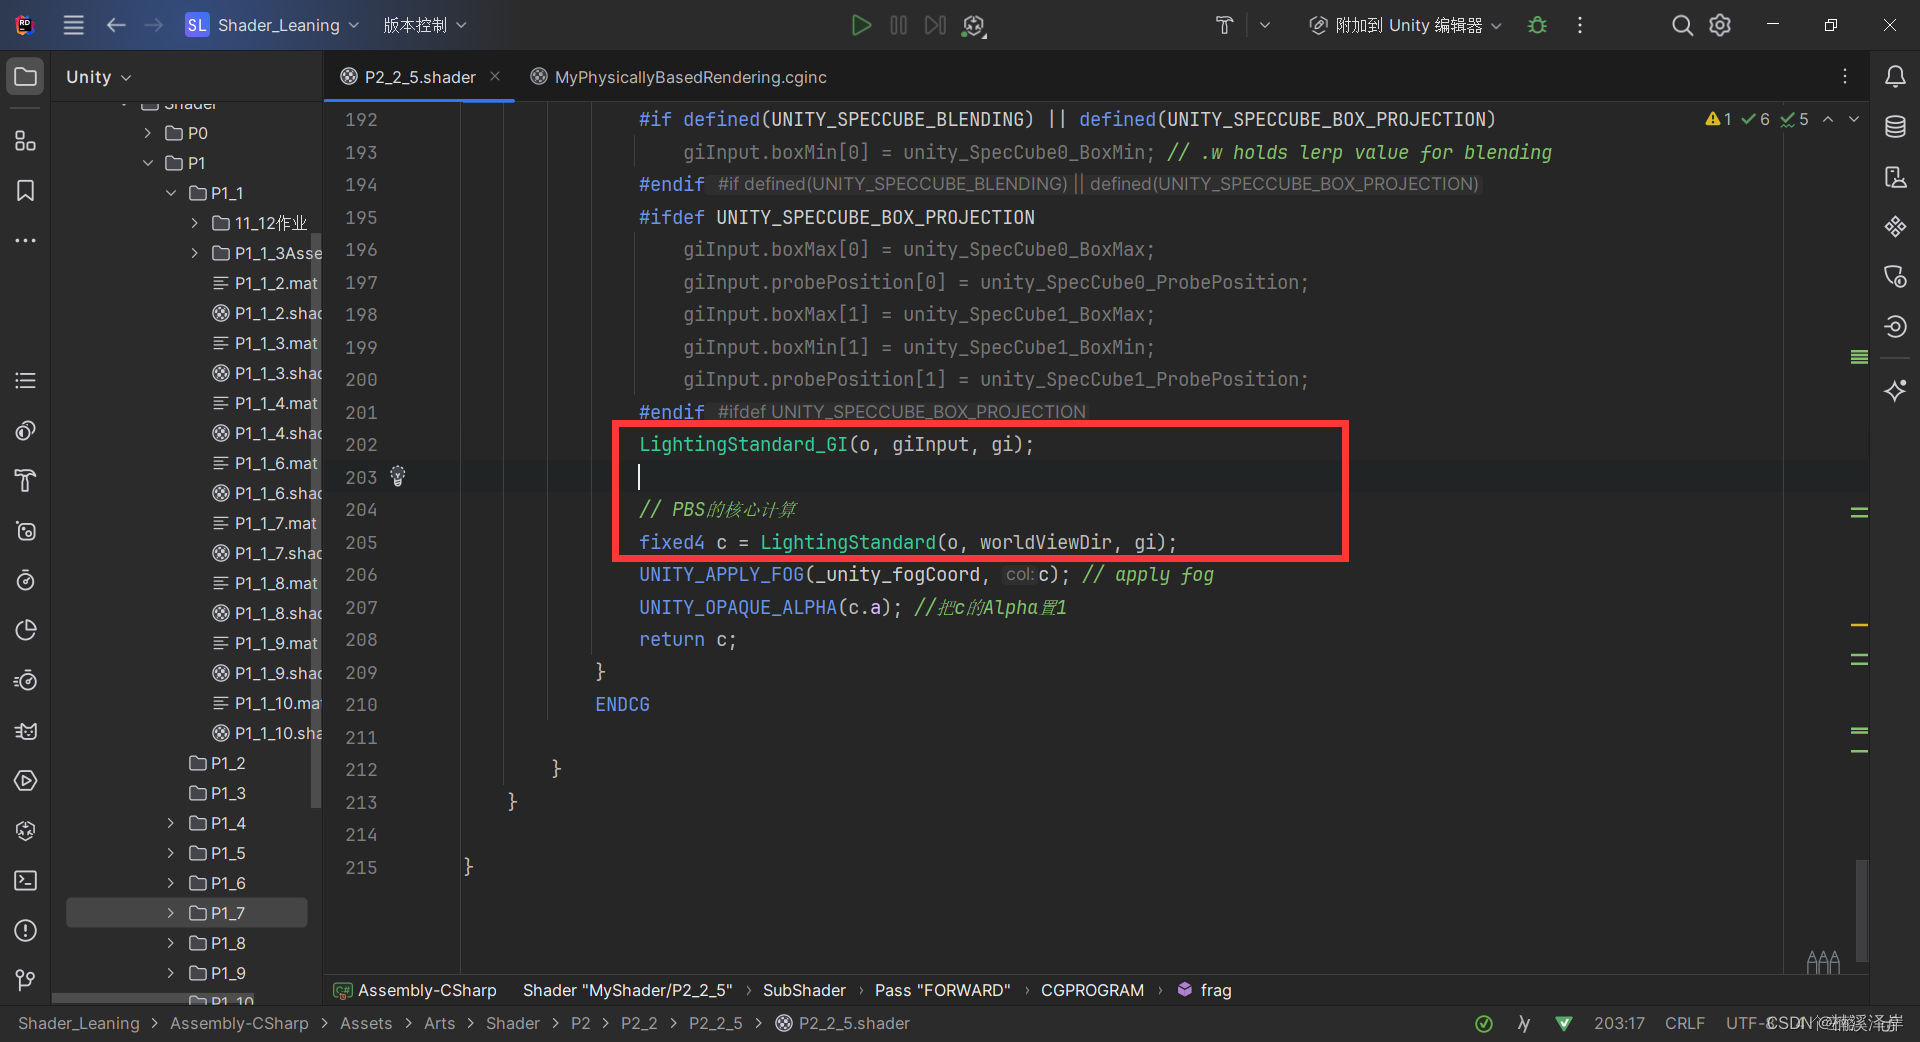Screen dimensions: 1920x1042
Task: Open the Terminal tool window
Action: coord(25,881)
